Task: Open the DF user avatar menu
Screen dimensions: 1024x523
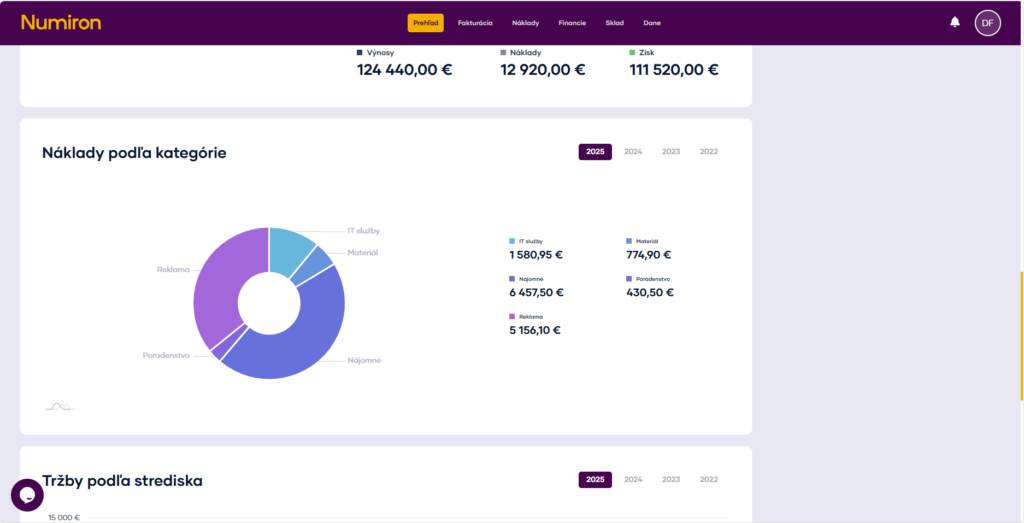Action: coord(987,22)
